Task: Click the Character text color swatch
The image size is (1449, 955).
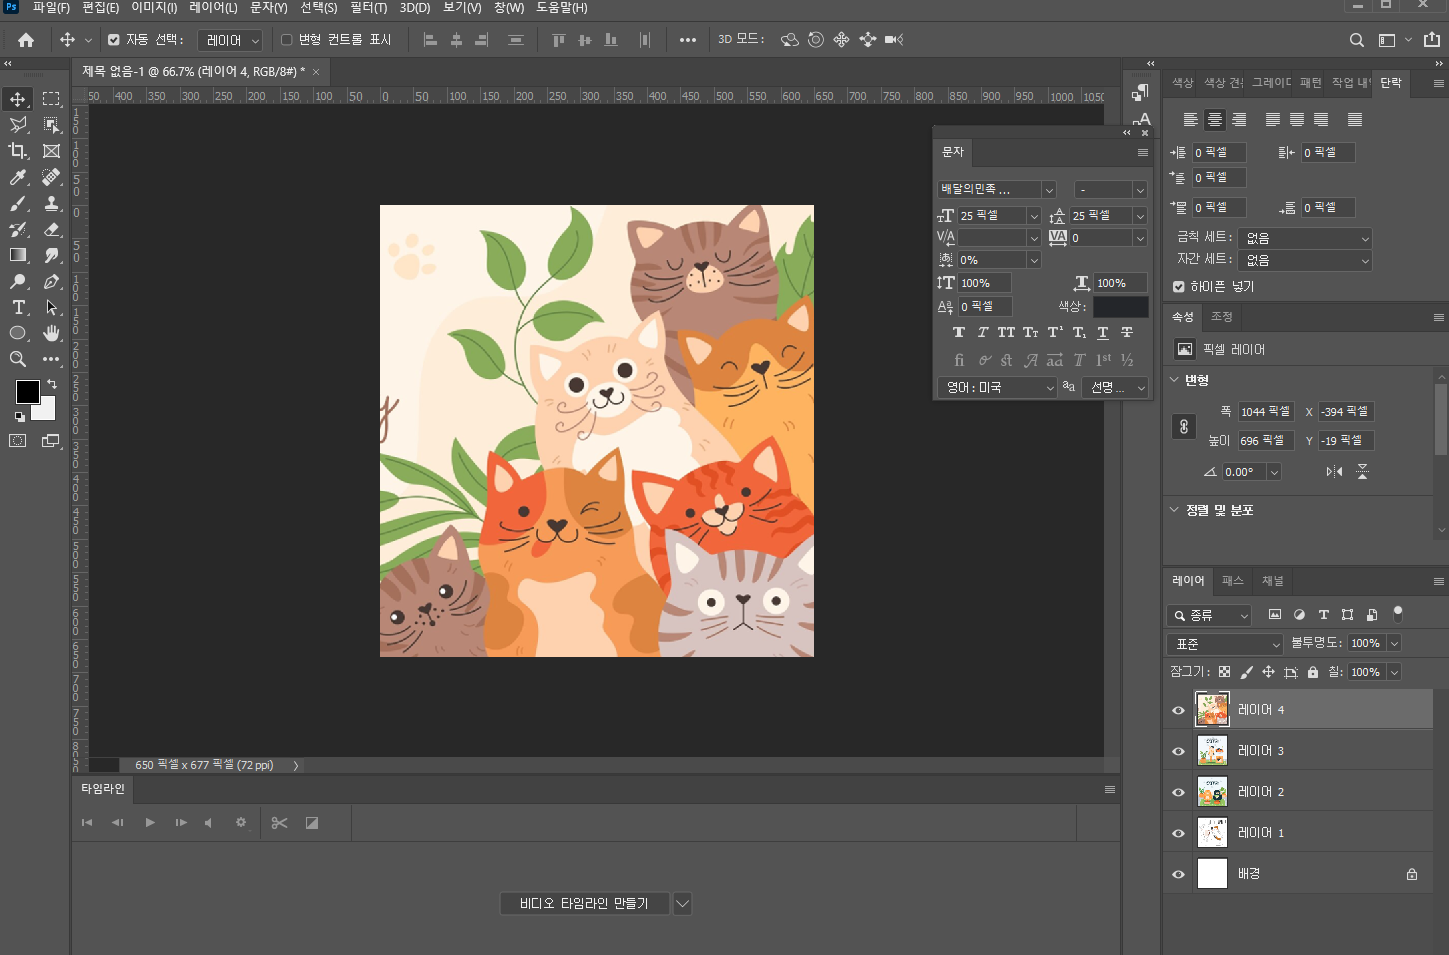Action: tap(1120, 307)
